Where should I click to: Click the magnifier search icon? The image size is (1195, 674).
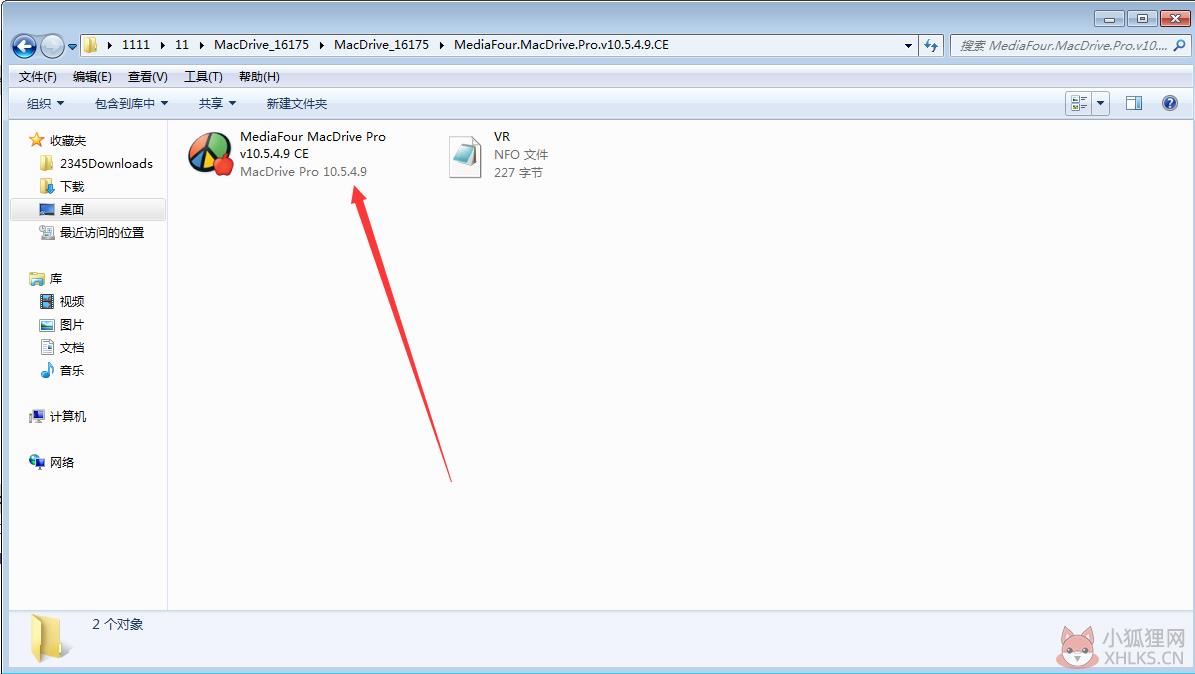tap(1179, 46)
